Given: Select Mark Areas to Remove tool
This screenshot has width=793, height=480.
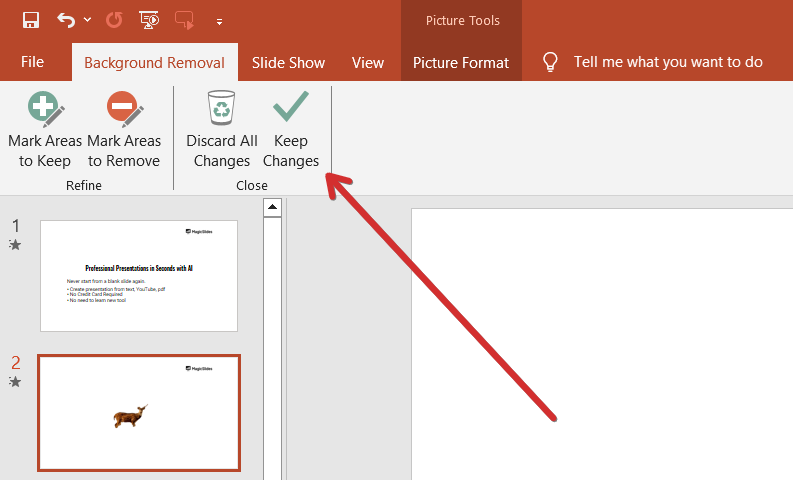Looking at the screenshot, I should coord(124,129).
